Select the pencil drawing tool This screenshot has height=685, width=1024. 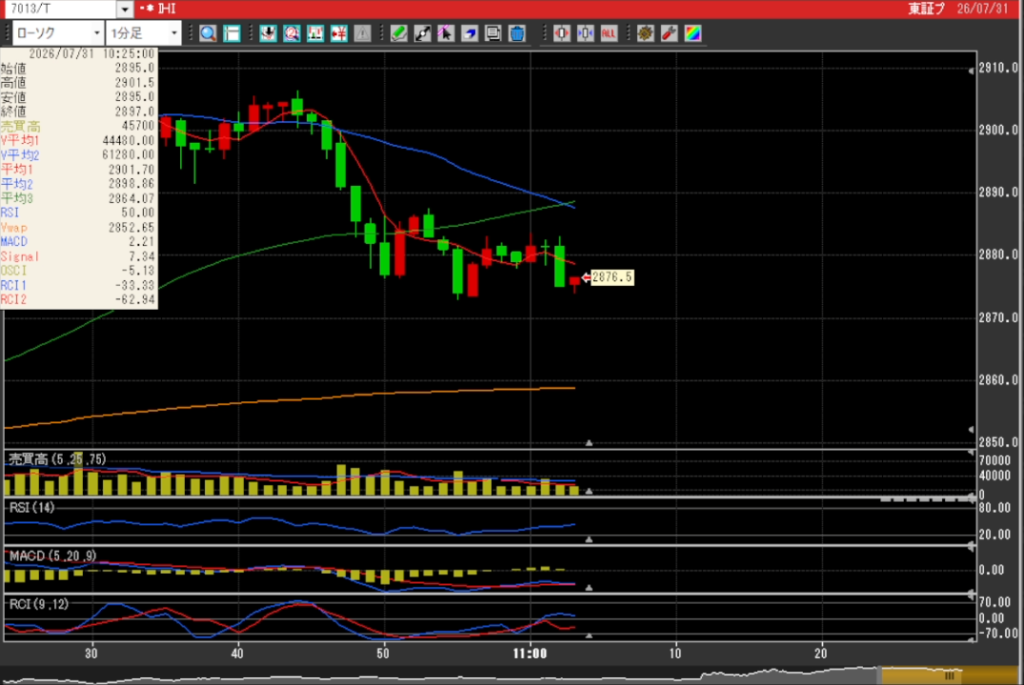[398, 33]
